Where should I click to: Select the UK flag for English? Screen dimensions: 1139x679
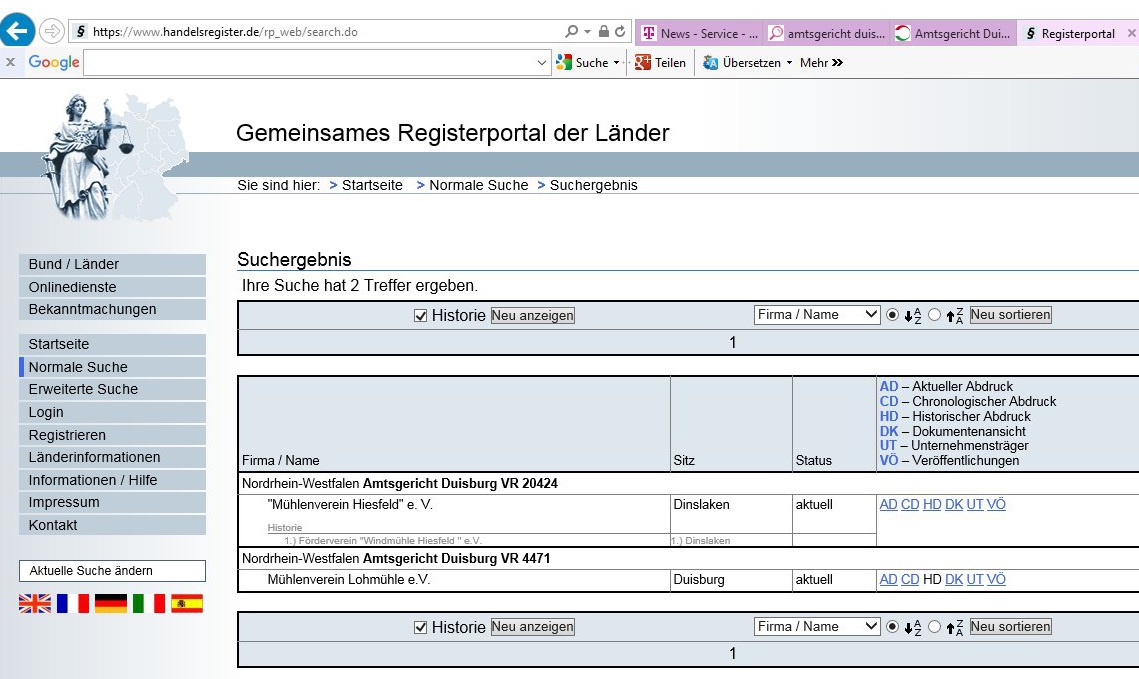click(35, 603)
